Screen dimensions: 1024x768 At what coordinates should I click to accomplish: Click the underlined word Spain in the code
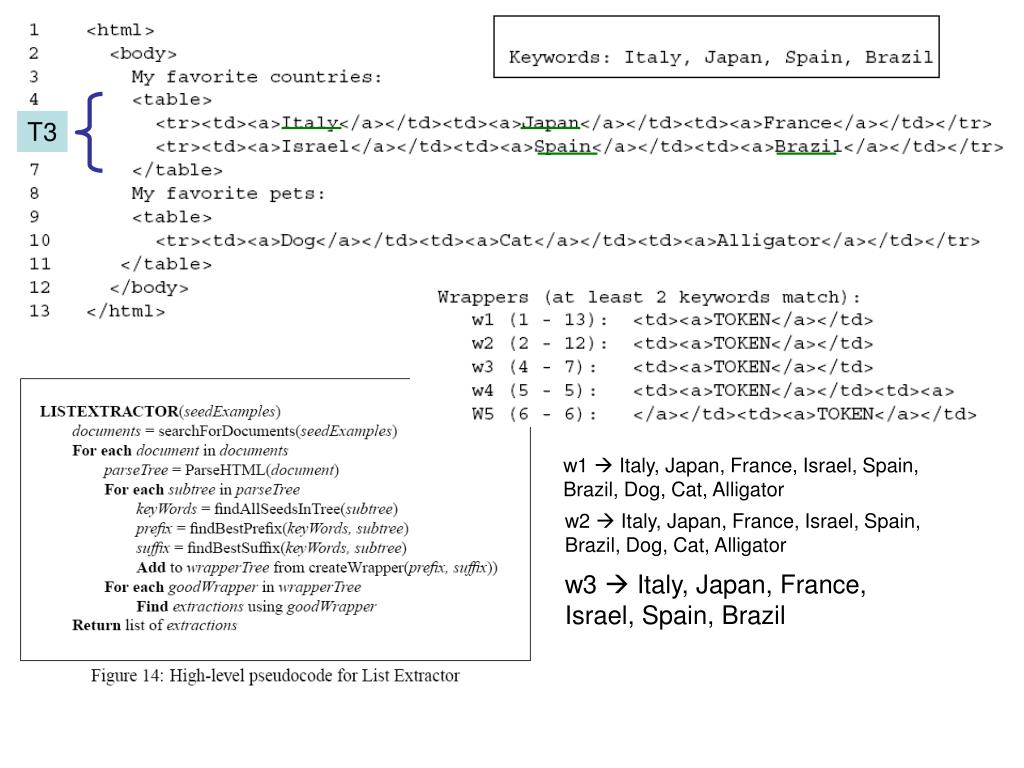coord(563,146)
